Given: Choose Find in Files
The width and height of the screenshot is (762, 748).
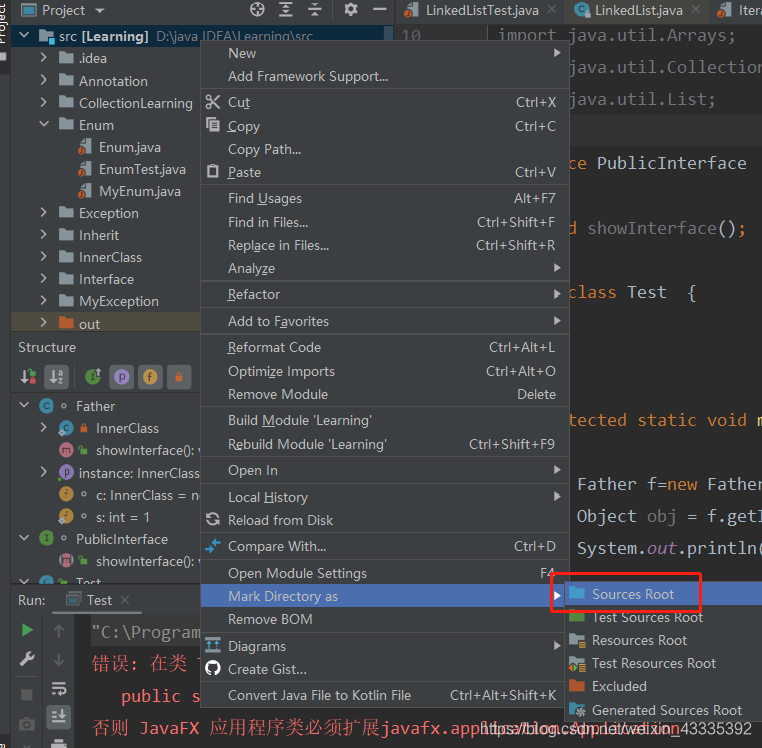Looking at the screenshot, I should (384, 222).
